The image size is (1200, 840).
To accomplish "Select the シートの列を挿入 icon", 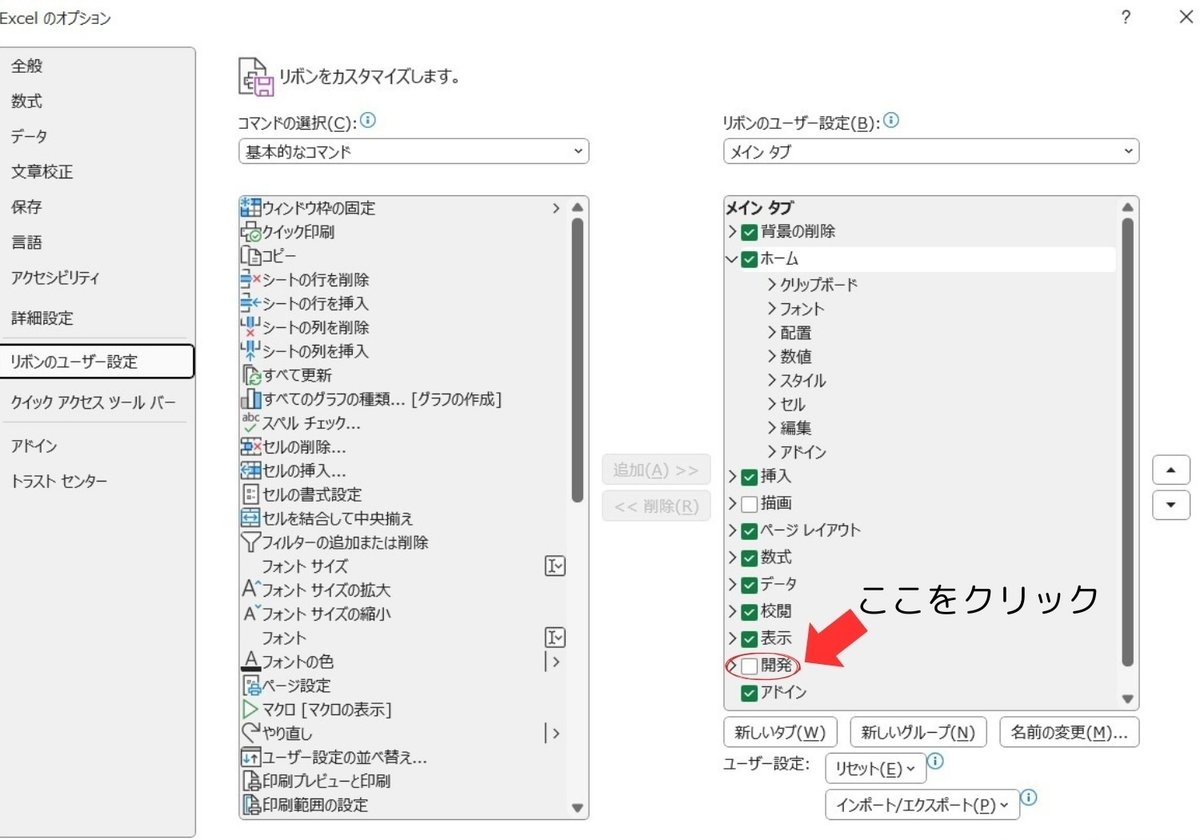I will [x=251, y=351].
